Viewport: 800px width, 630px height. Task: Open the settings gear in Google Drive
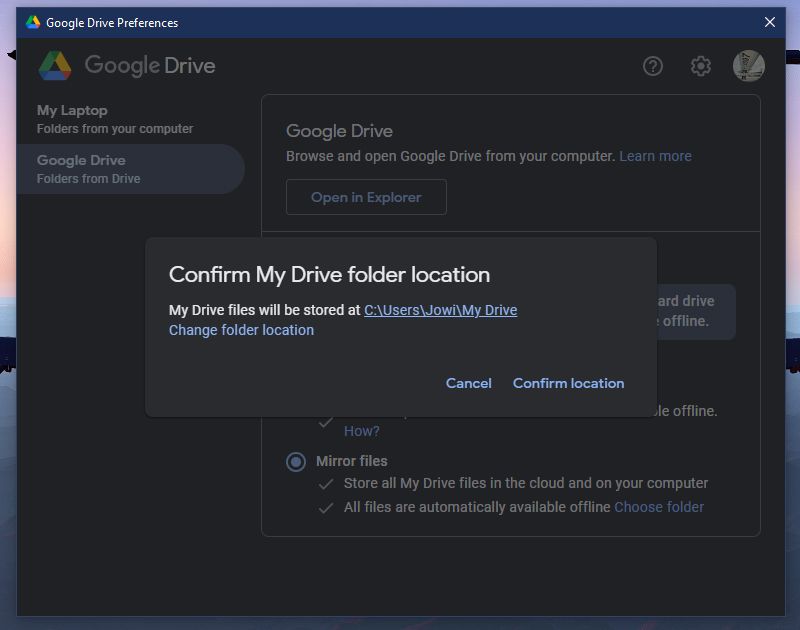coord(701,66)
